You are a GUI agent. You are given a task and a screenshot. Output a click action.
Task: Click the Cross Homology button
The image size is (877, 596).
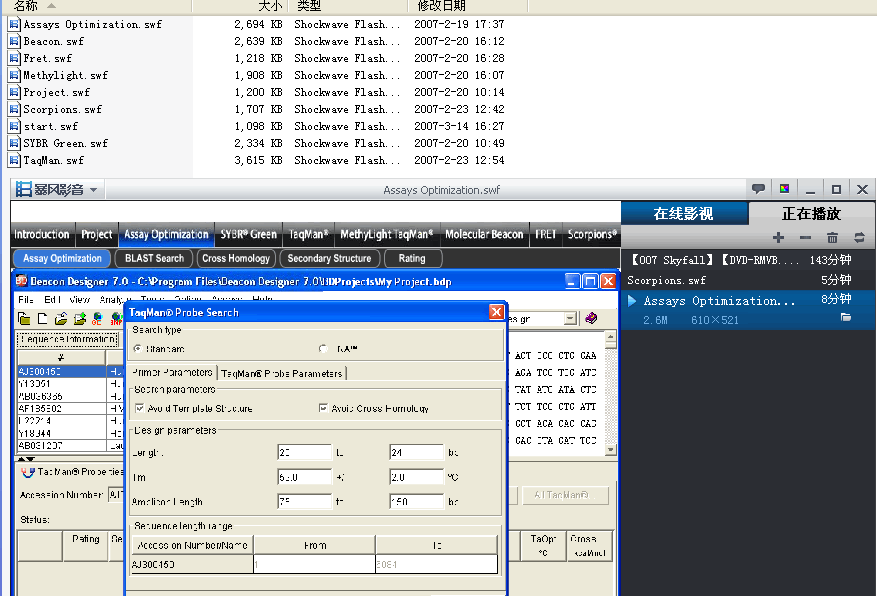click(x=235, y=258)
